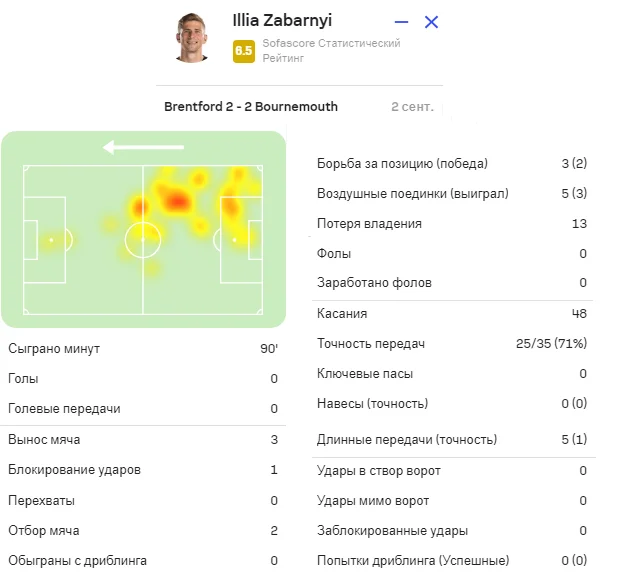Click the red hotspot on the heatmap
Screen dimensions: 622x582
point(177,201)
